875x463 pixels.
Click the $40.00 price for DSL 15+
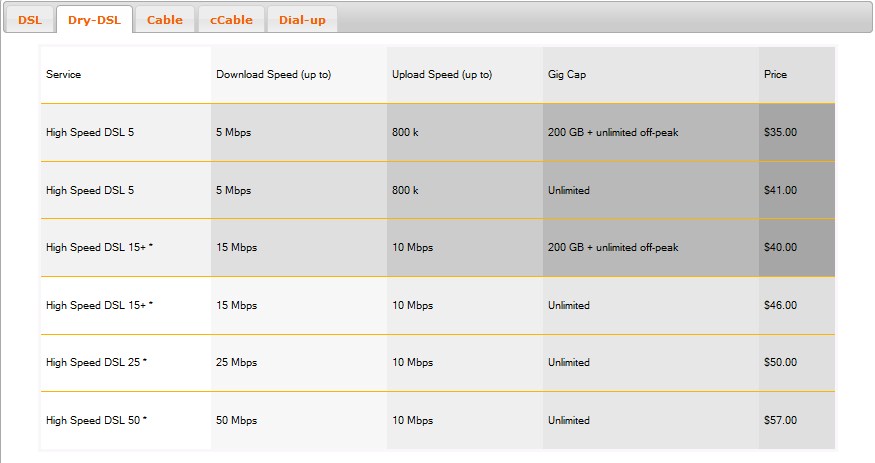click(780, 247)
